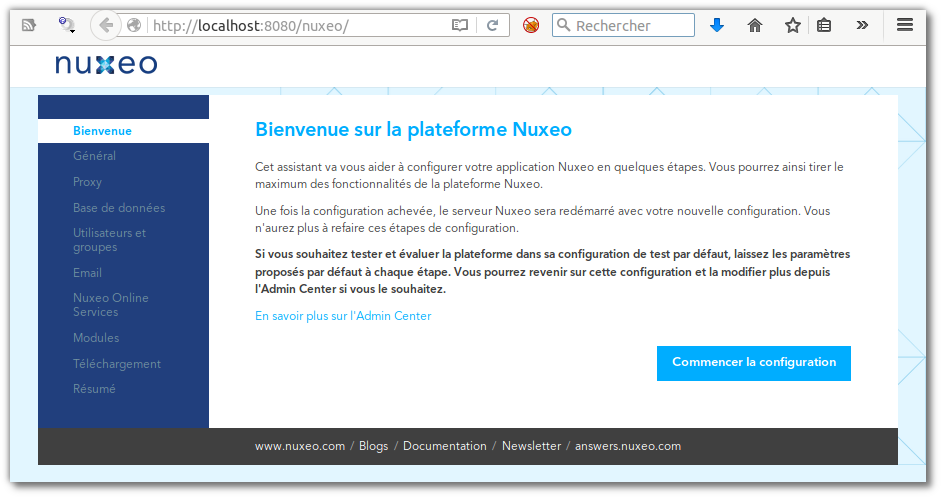The width and height of the screenshot is (942, 498).
Task: Click the heading Bienvenue sur la plateforme Nuxeo
Action: point(413,130)
